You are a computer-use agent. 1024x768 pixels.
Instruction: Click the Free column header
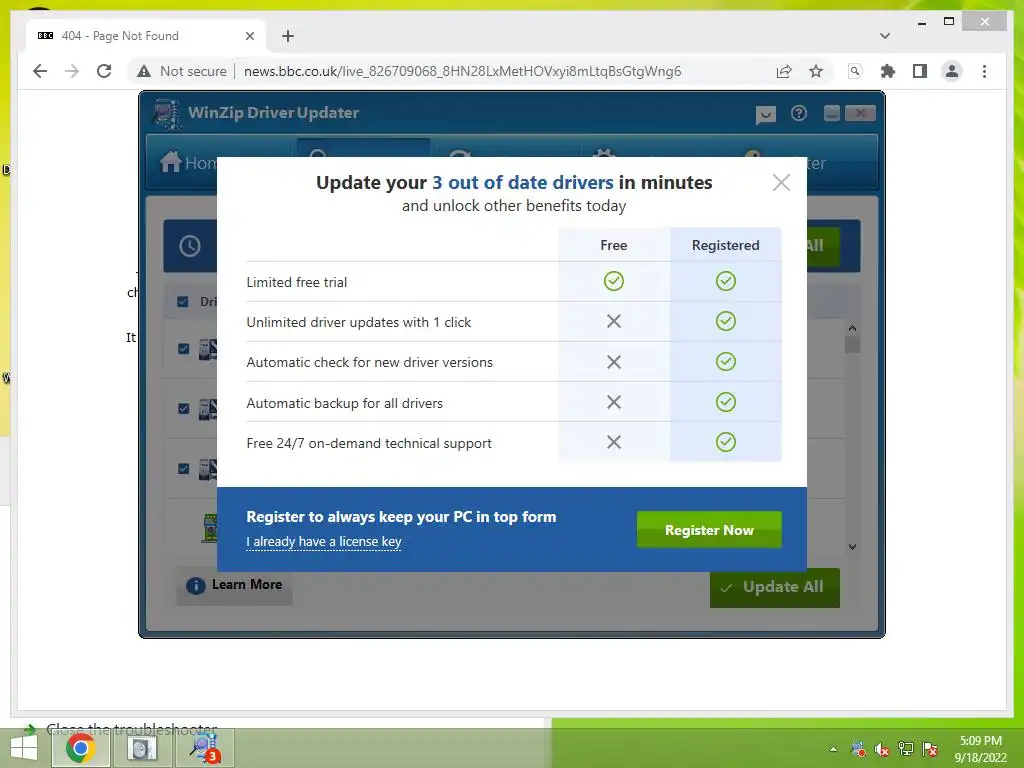pos(613,245)
